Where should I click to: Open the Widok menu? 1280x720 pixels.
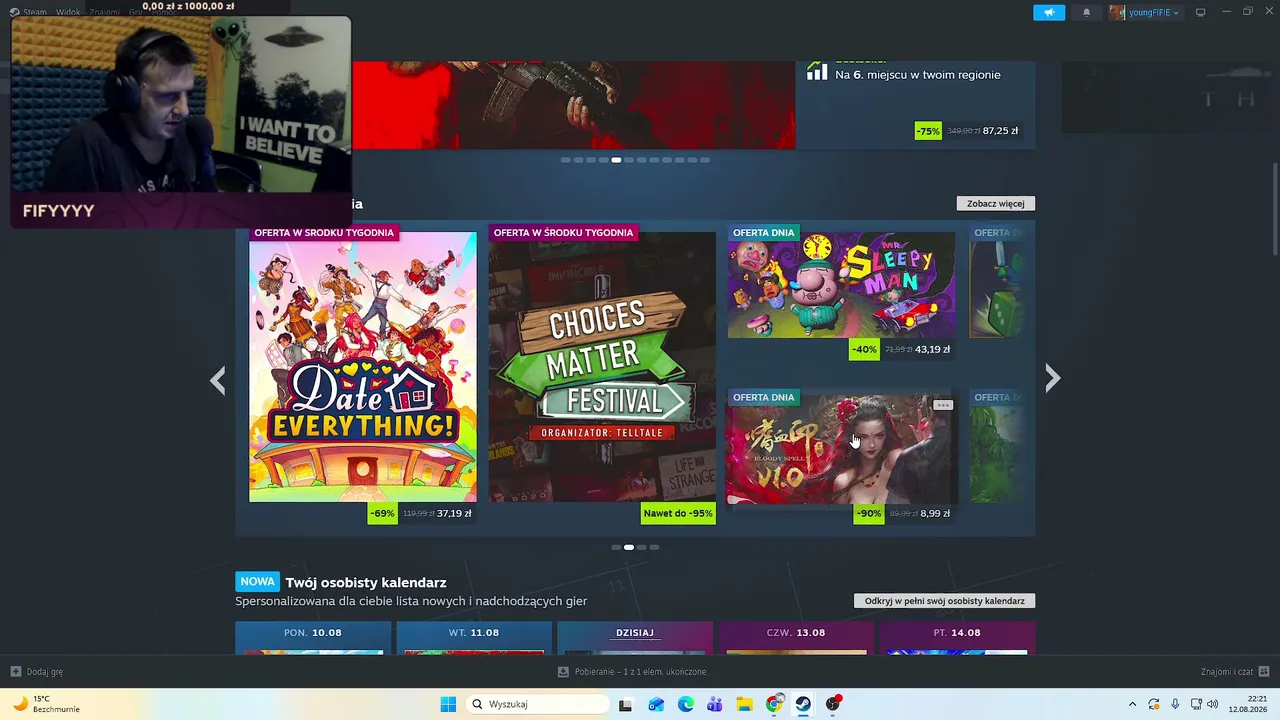pyautogui.click(x=68, y=12)
